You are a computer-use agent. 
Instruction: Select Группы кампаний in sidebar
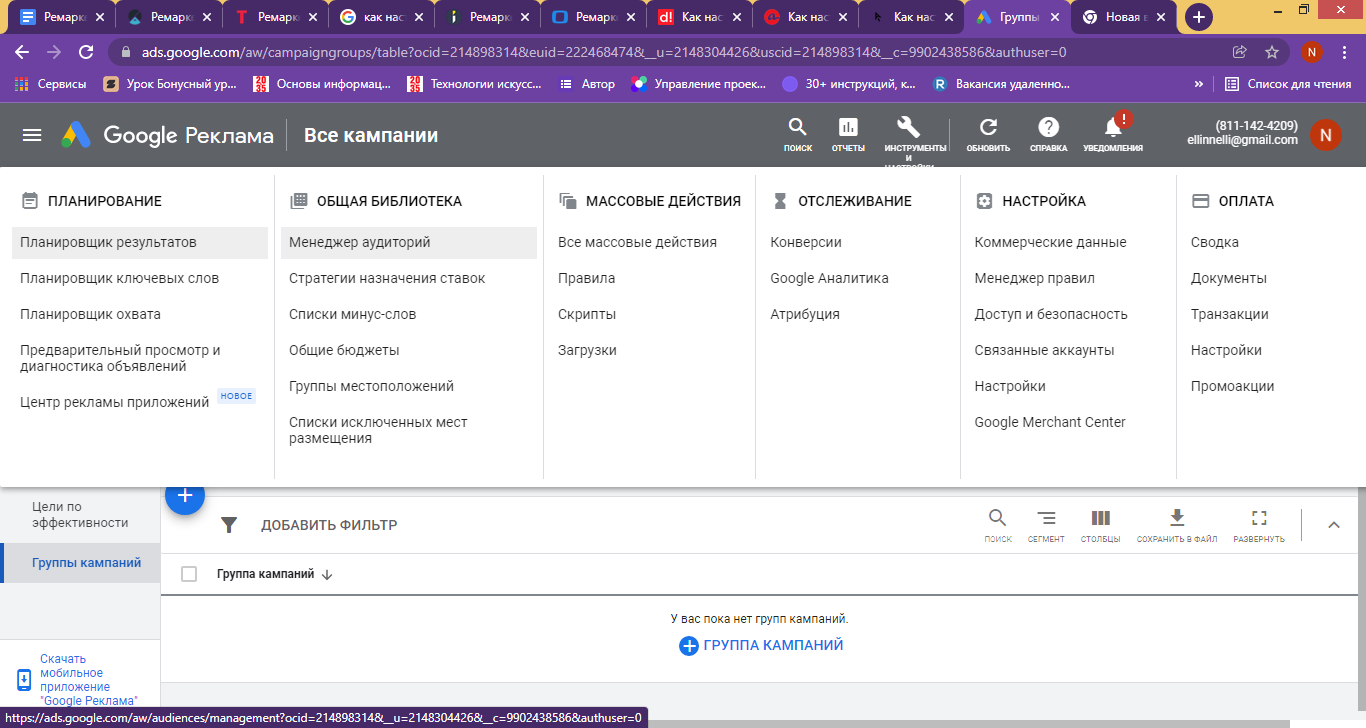[82, 562]
